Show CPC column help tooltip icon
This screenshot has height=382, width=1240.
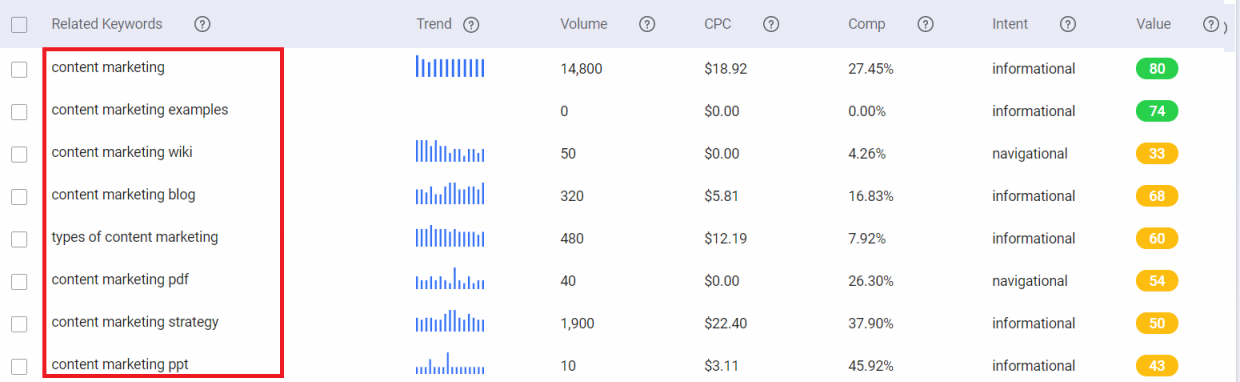(x=771, y=24)
